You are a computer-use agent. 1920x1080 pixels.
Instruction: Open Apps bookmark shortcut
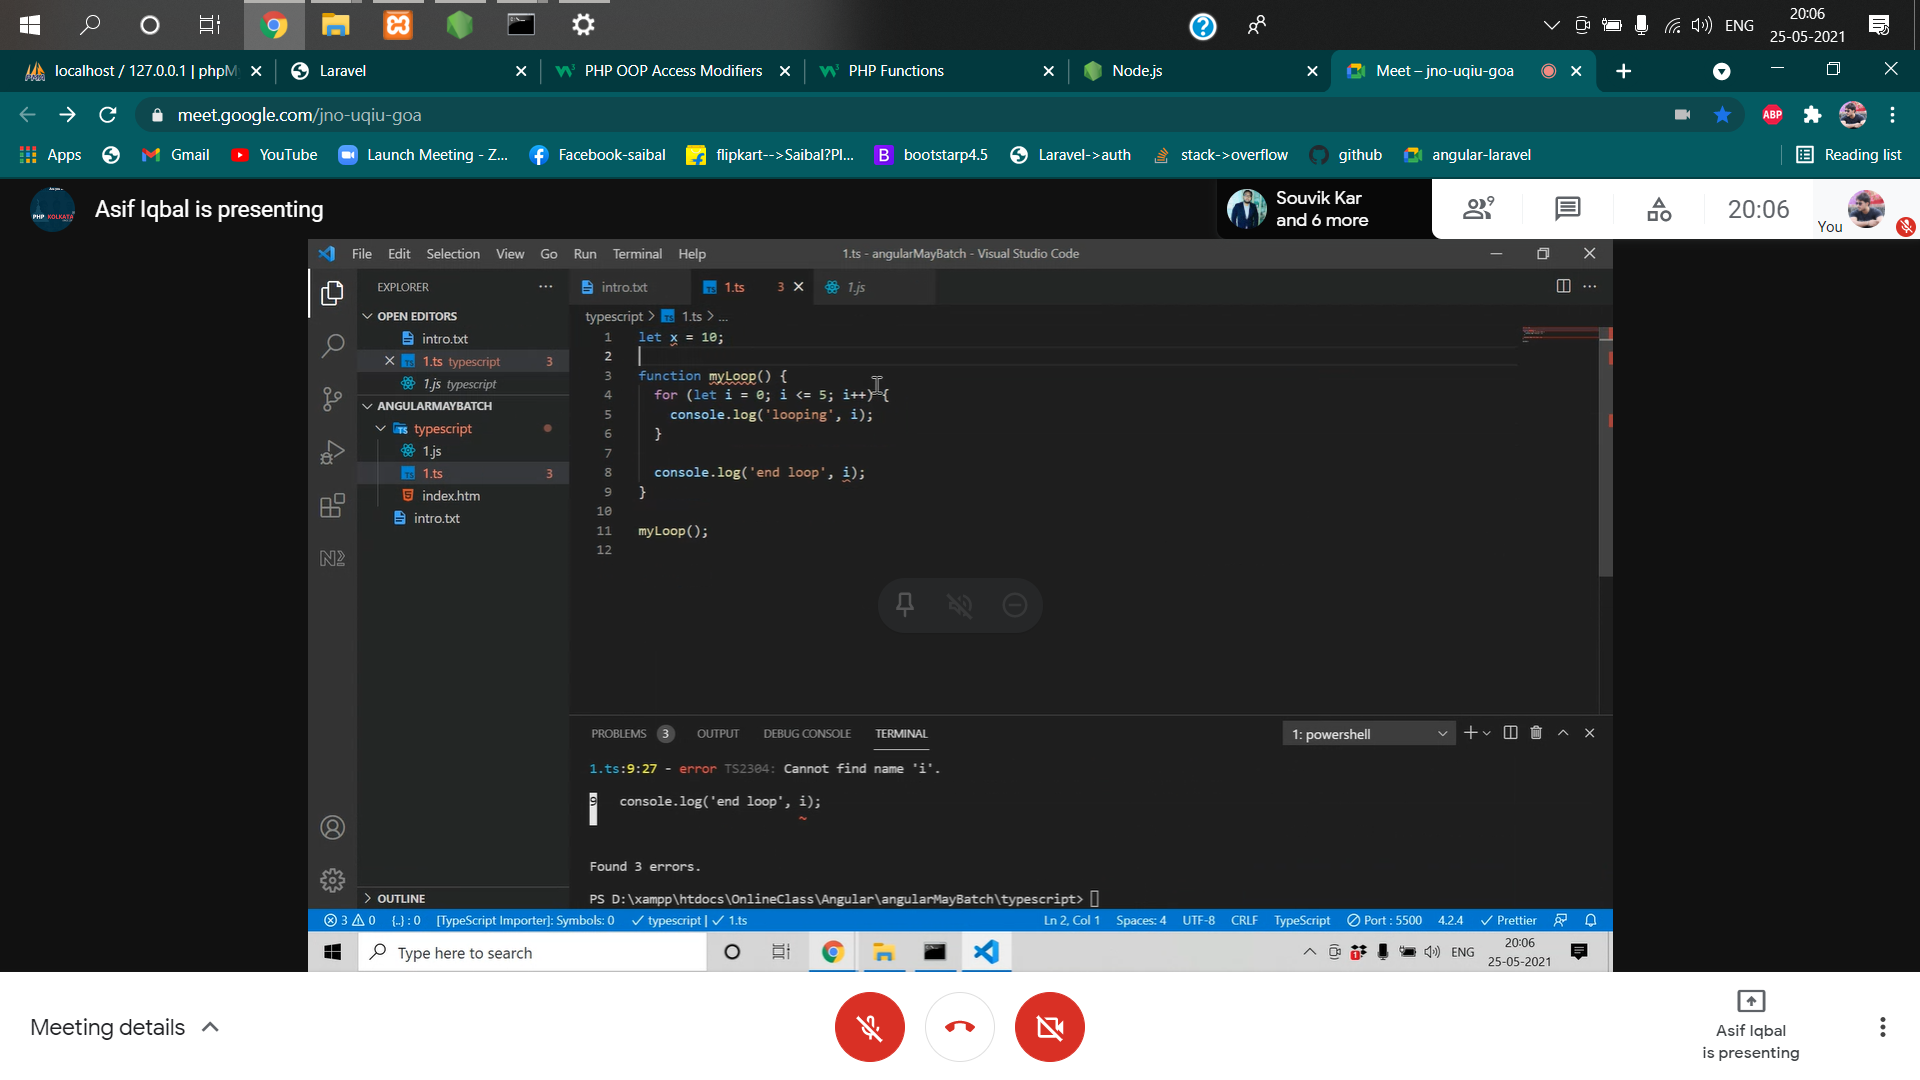[x=50, y=155]
